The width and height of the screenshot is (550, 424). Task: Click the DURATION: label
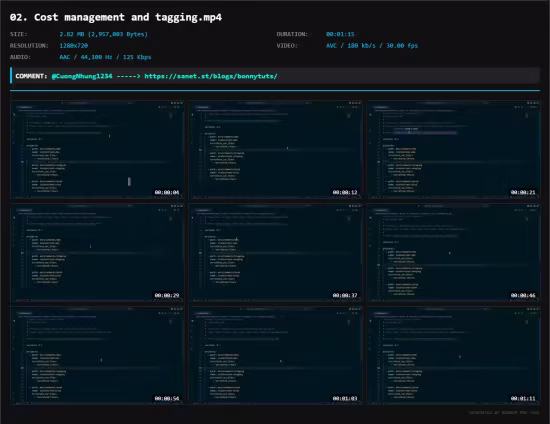292,34
